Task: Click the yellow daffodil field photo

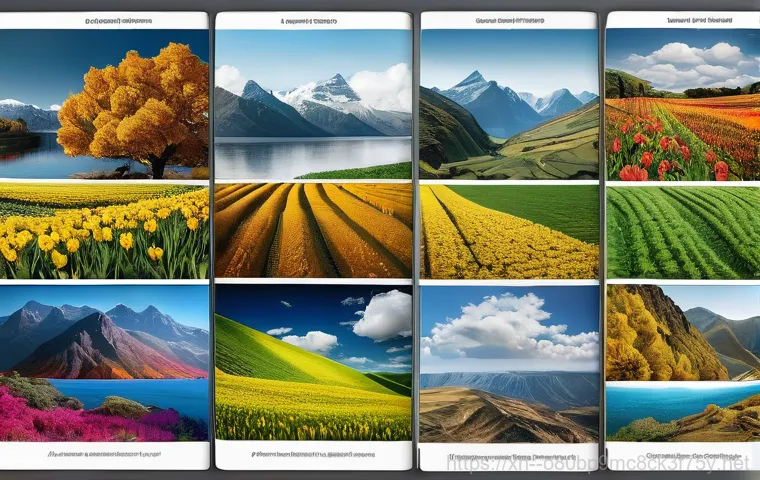Action: 104,230
